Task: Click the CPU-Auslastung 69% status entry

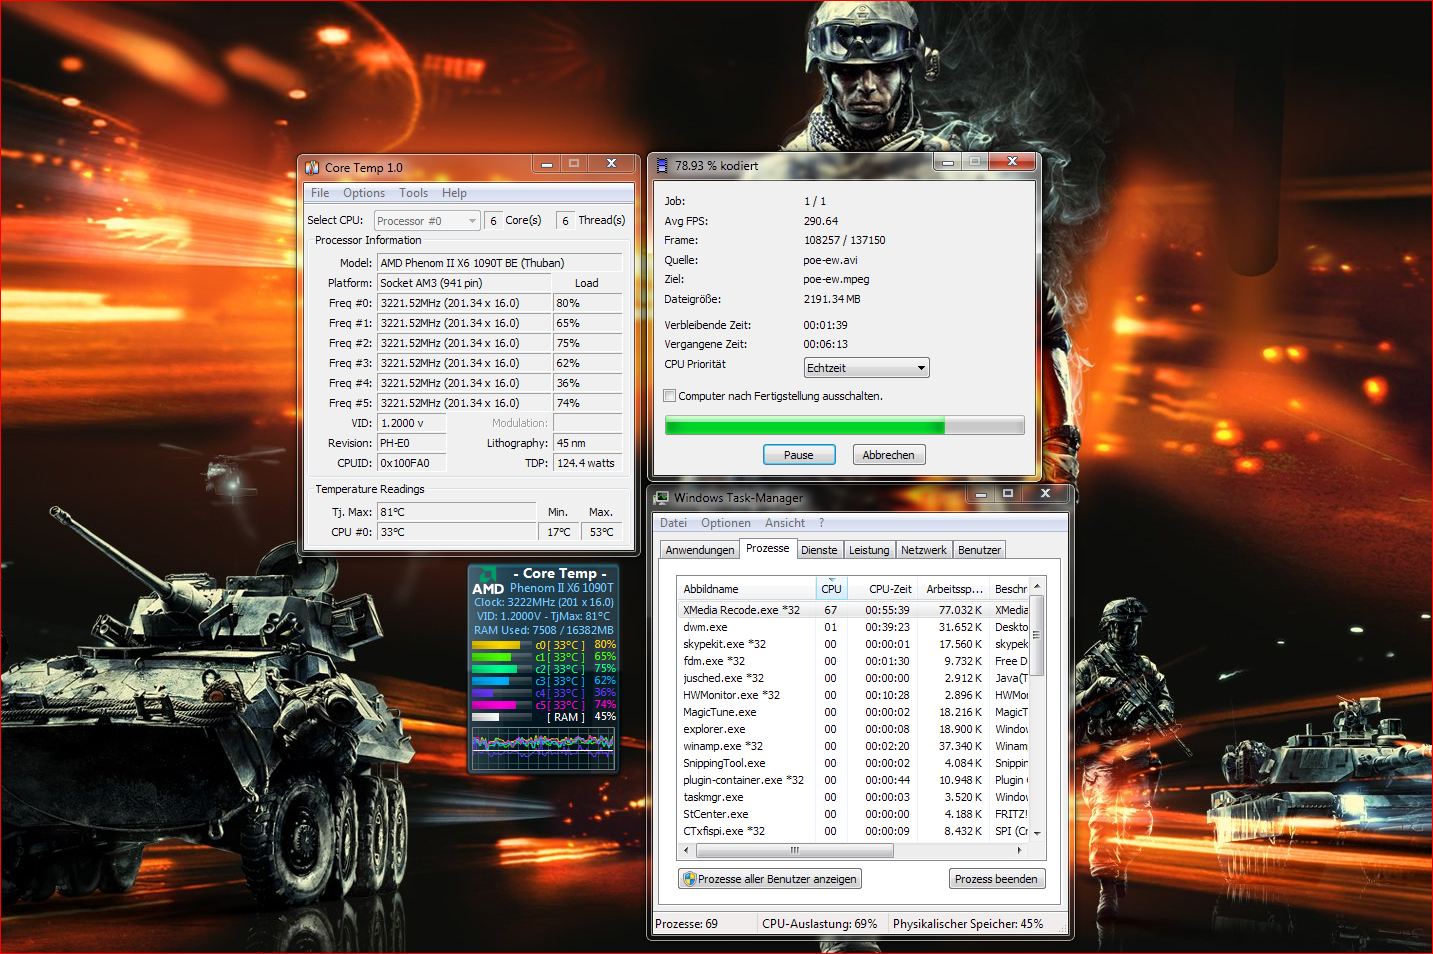Action: 820,924
